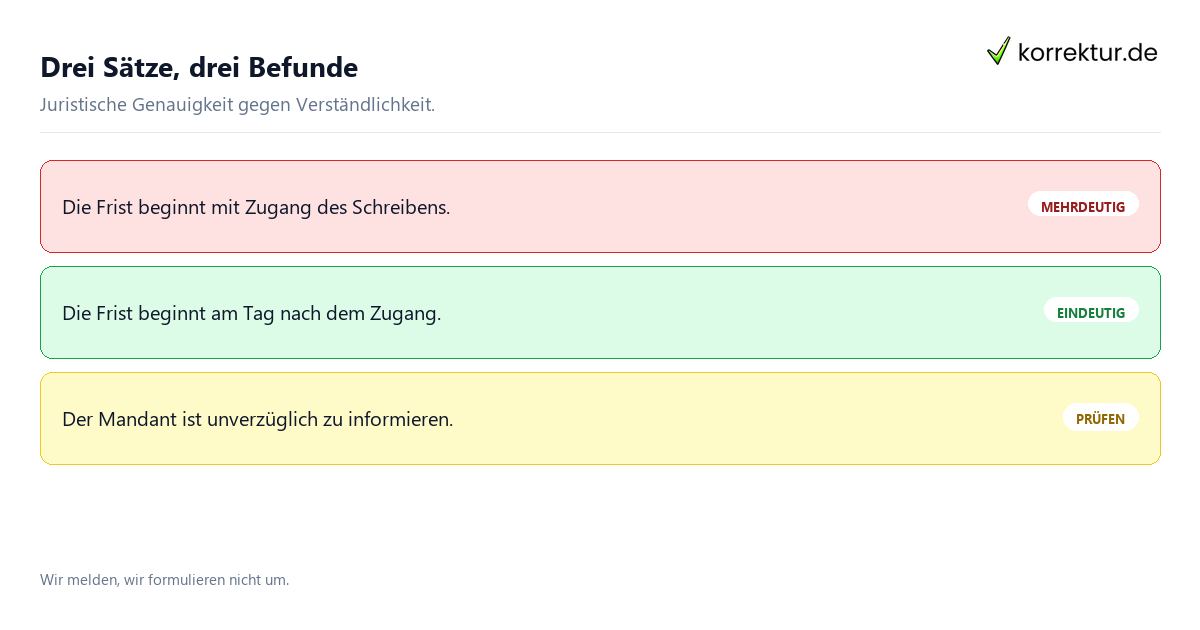Click the horizontal divider below the header

[600, 132]
